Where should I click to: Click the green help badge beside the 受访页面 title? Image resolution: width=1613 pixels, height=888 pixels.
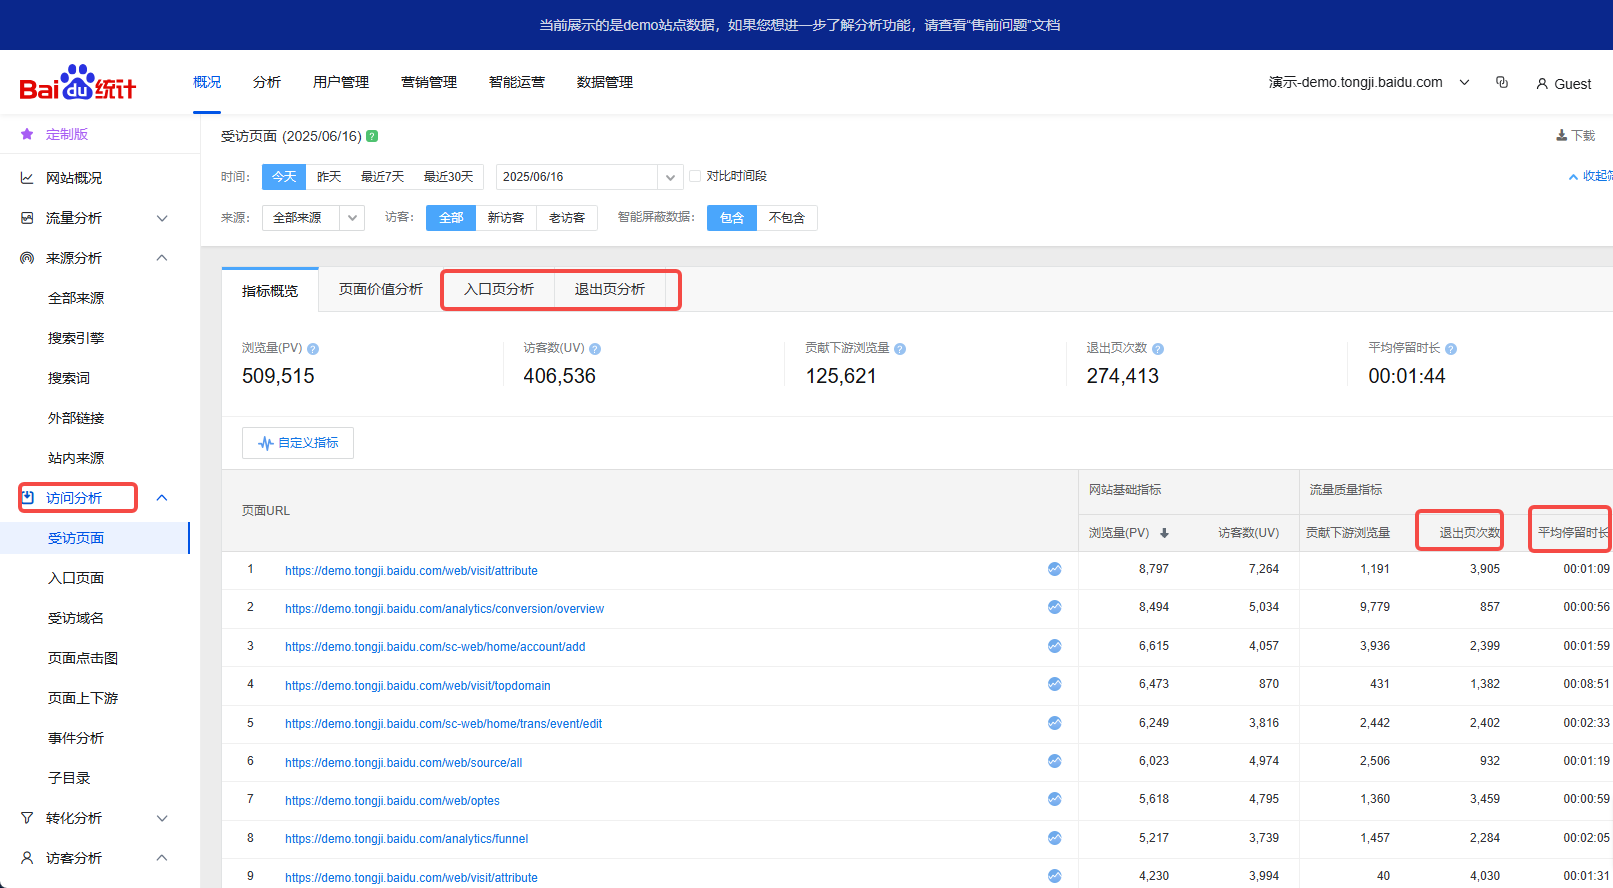[x=372, y=136]
